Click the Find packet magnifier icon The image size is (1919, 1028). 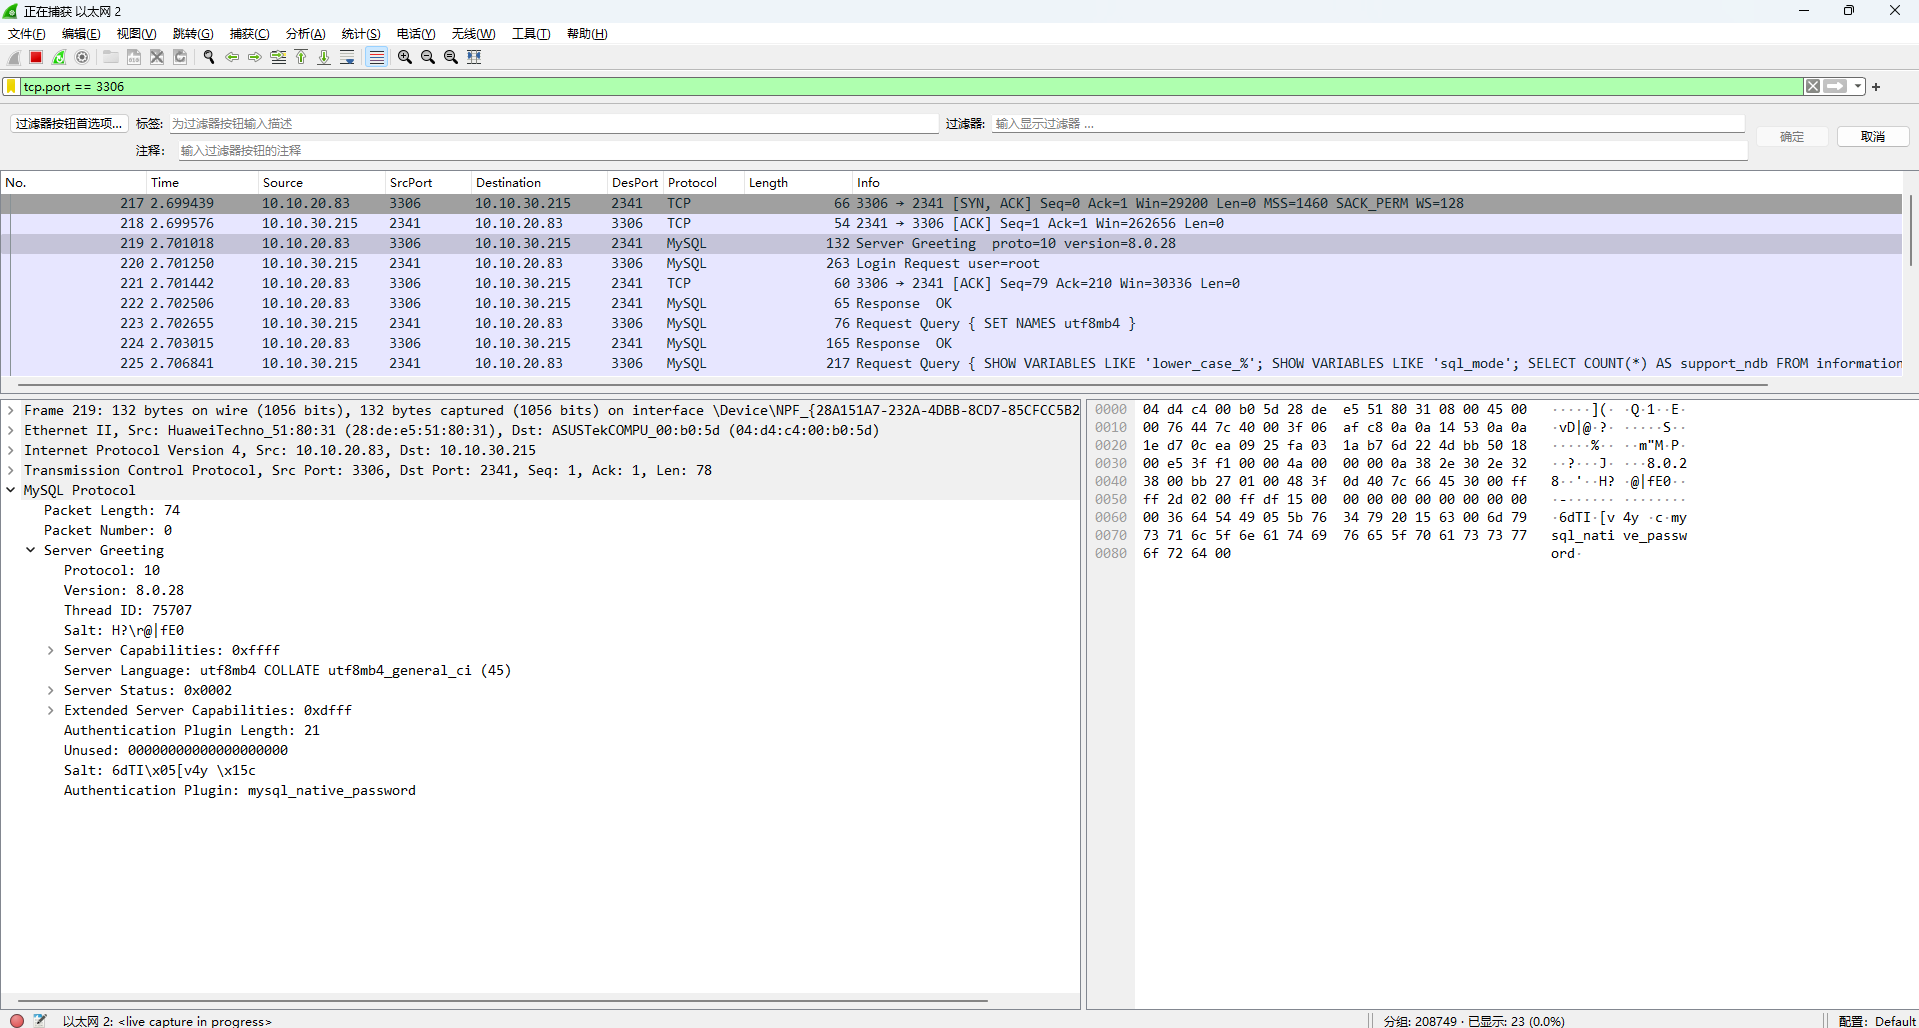[x=209, y=57]
